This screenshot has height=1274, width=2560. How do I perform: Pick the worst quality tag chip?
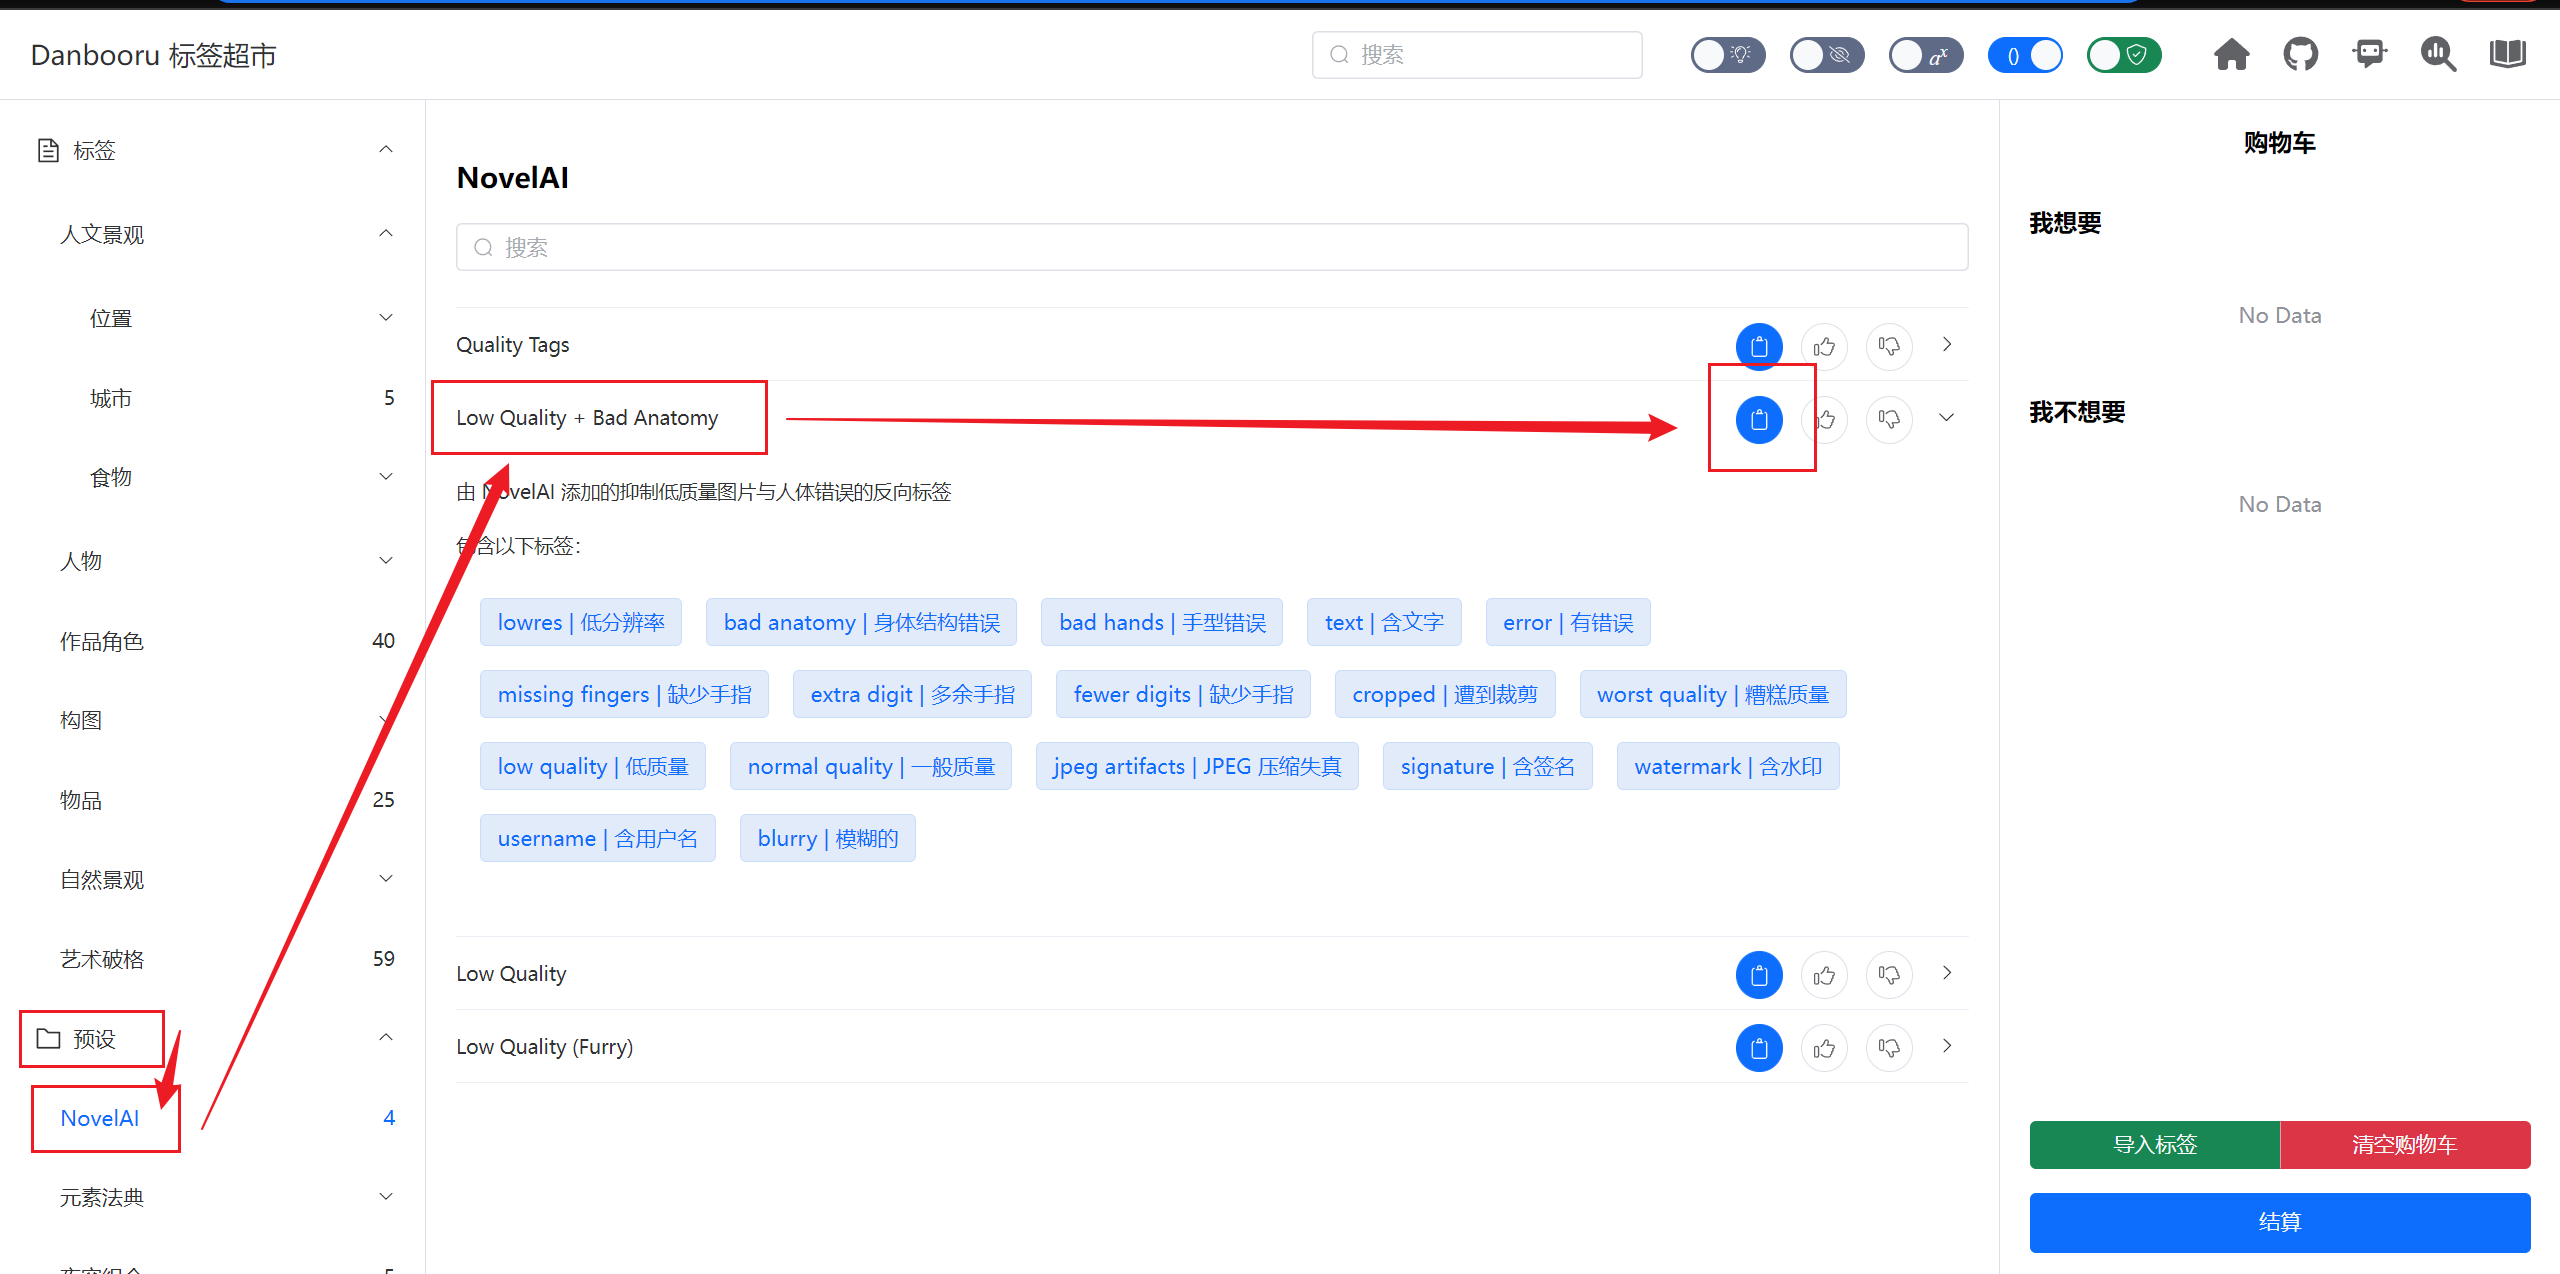(1713, 694)
